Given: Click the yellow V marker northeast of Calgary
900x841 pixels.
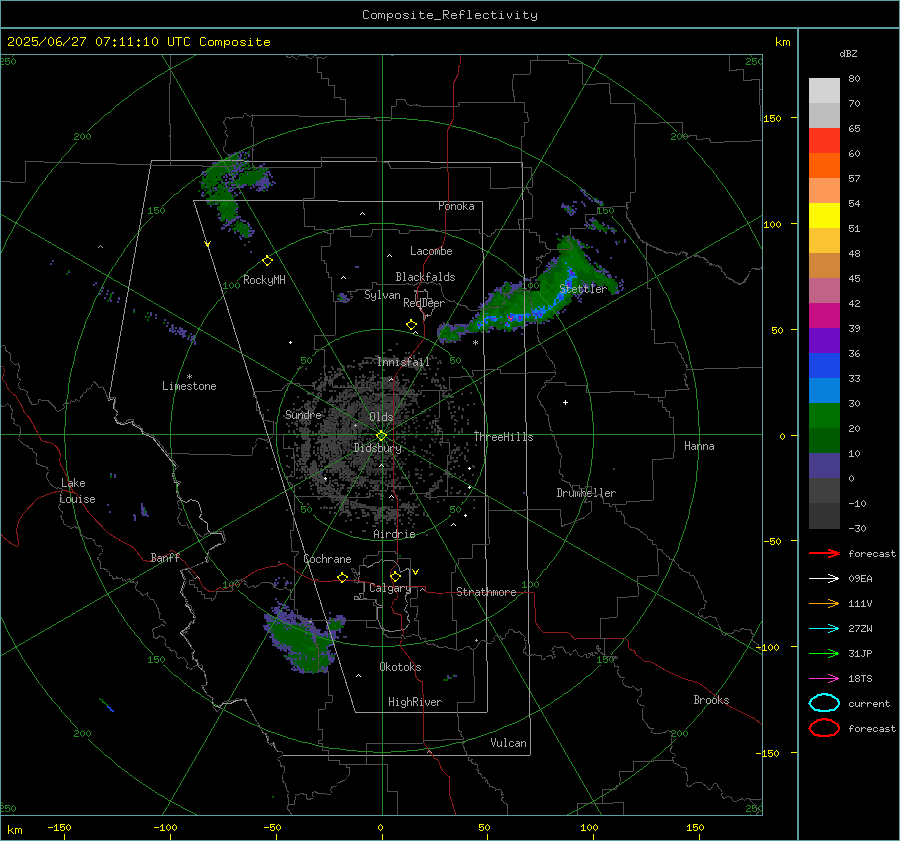Looking at the screenshot, I should coord(416,572).
